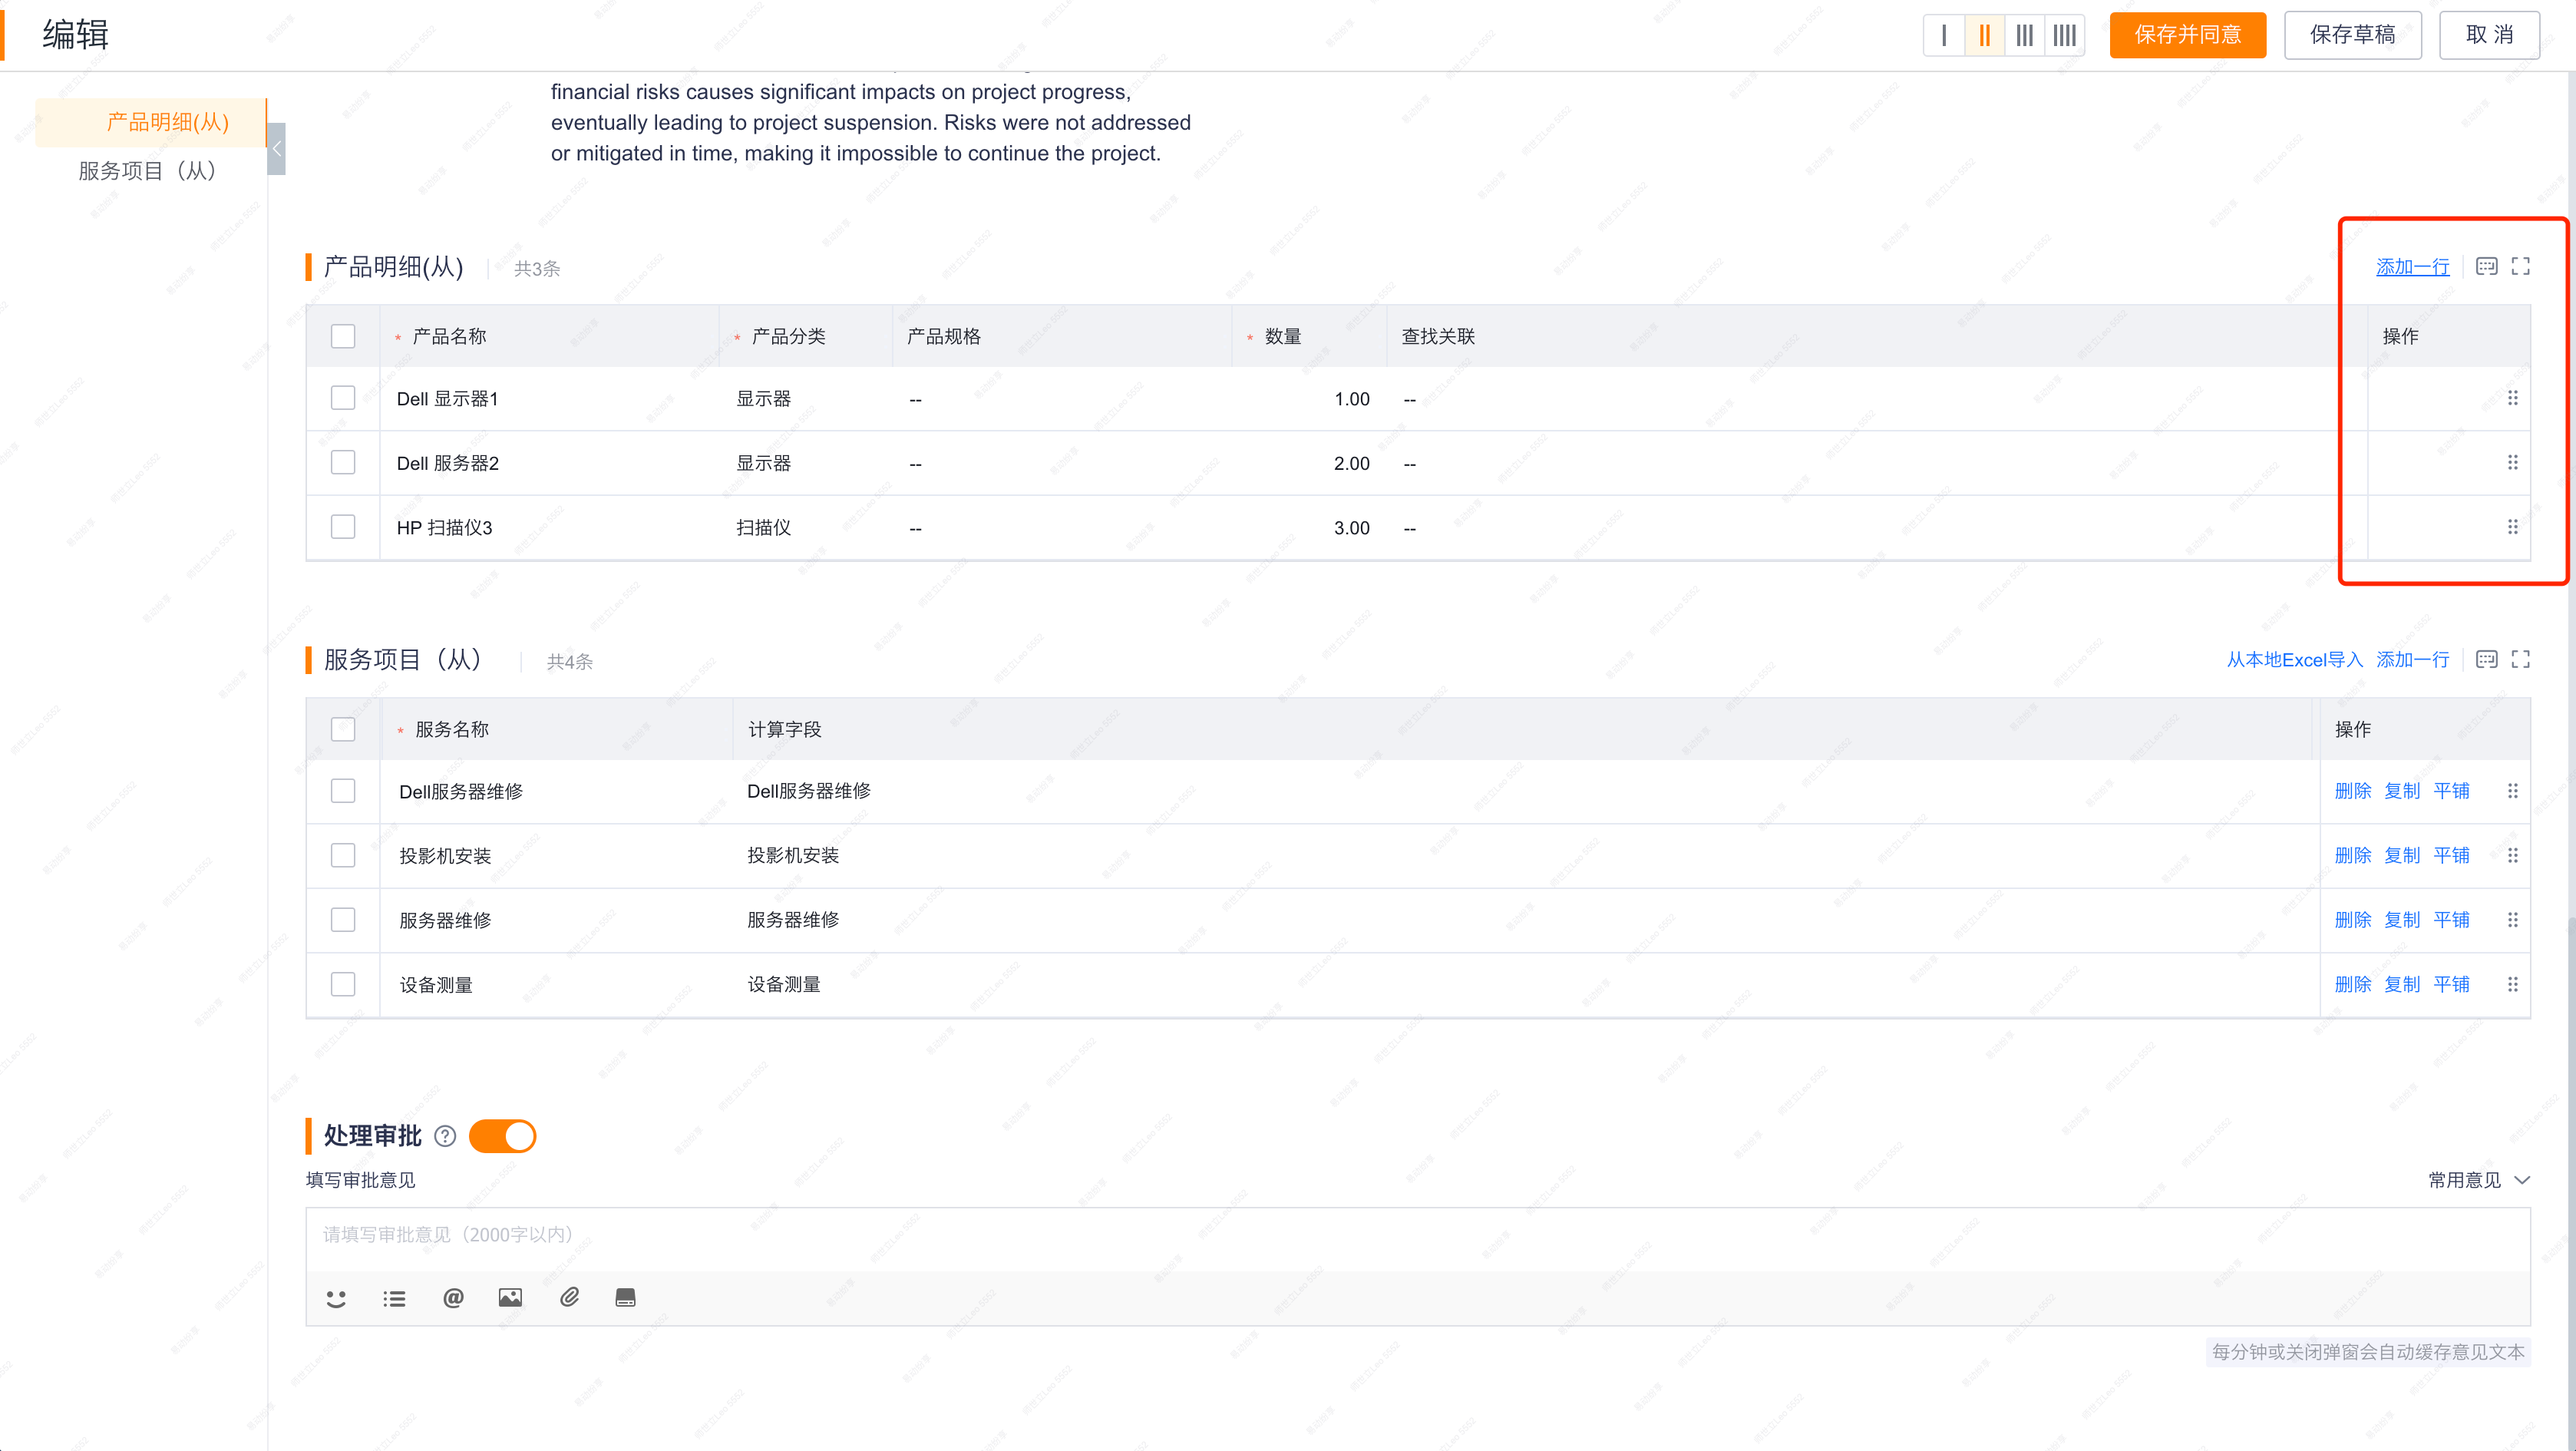Insert emoji in the approval comment

[x=336, y=1298]
